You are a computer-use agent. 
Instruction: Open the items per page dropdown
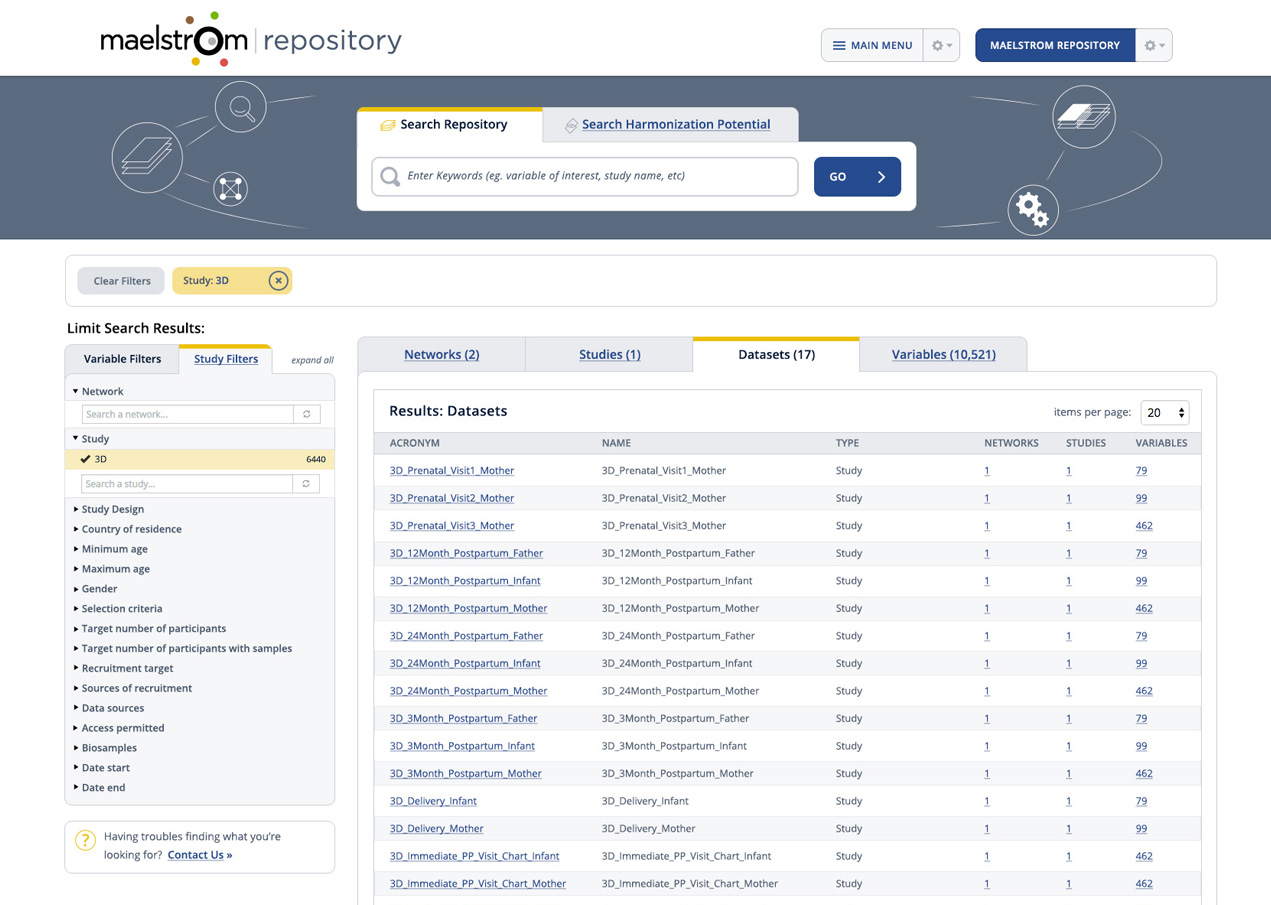click(x=1165, y=413)
